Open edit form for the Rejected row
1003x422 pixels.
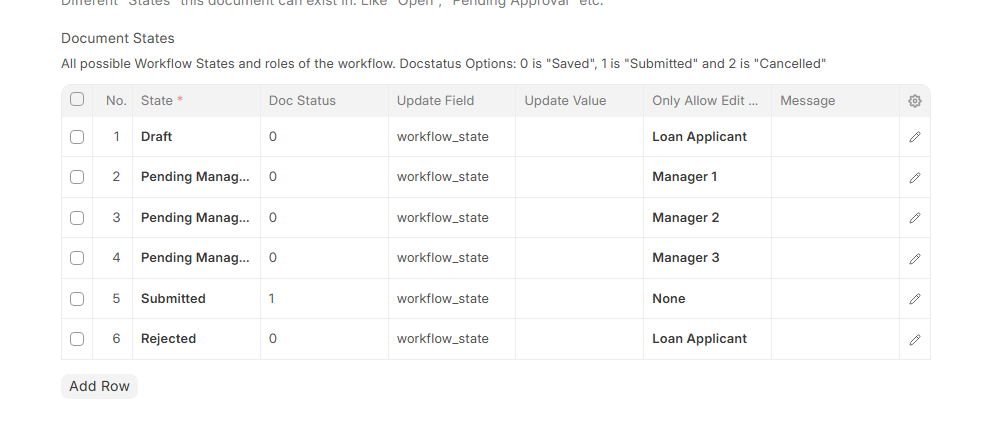(914, 339)
